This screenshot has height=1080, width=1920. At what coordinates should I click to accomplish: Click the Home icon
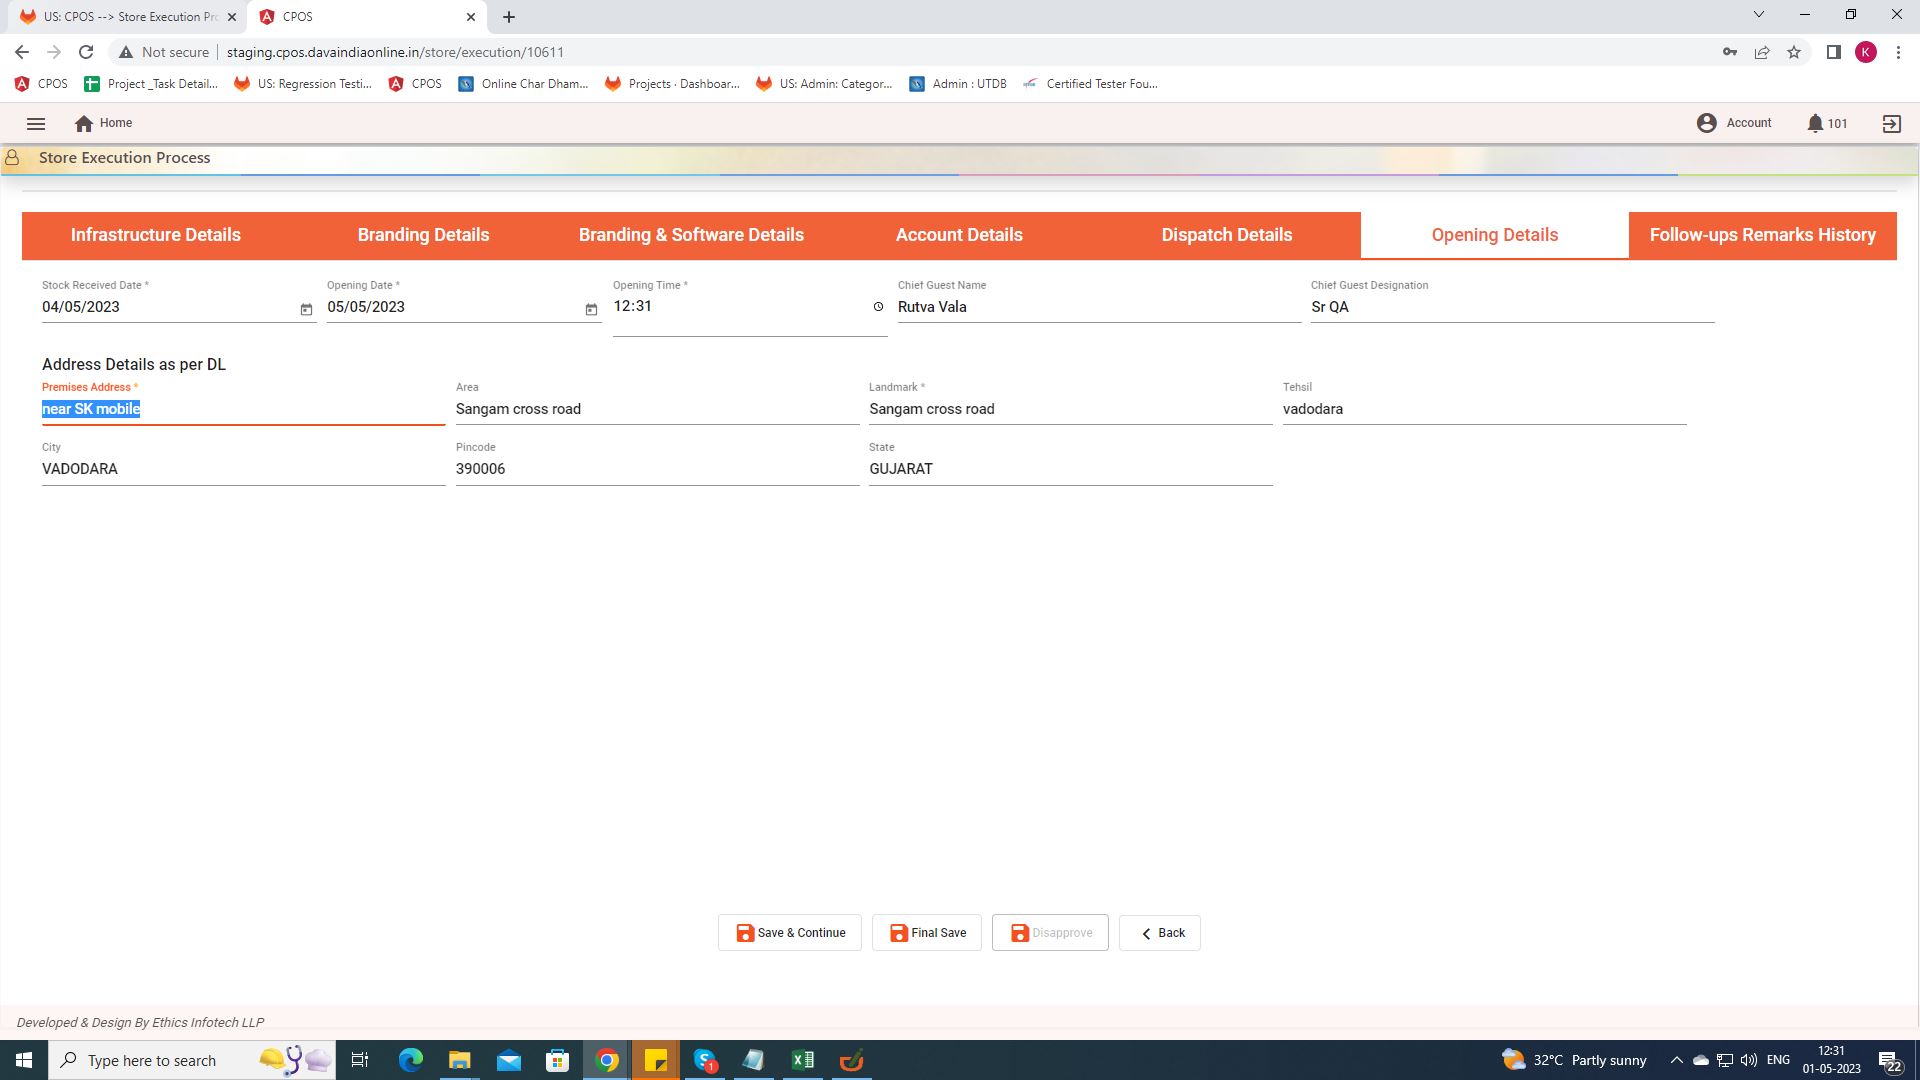pyautogui.click(x=84, y=124)
